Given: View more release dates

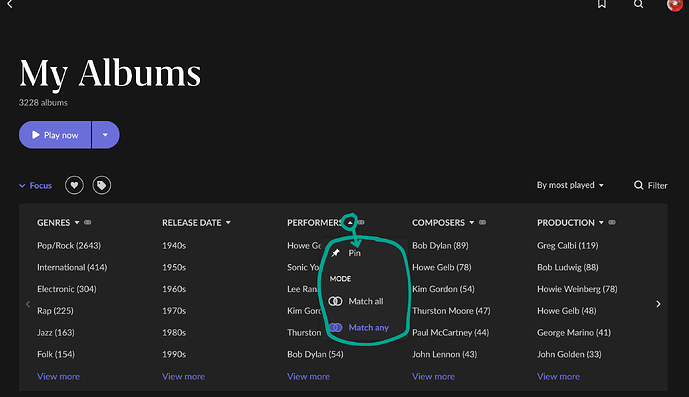Looking at the screenshot, I should (x=183, y=376).
